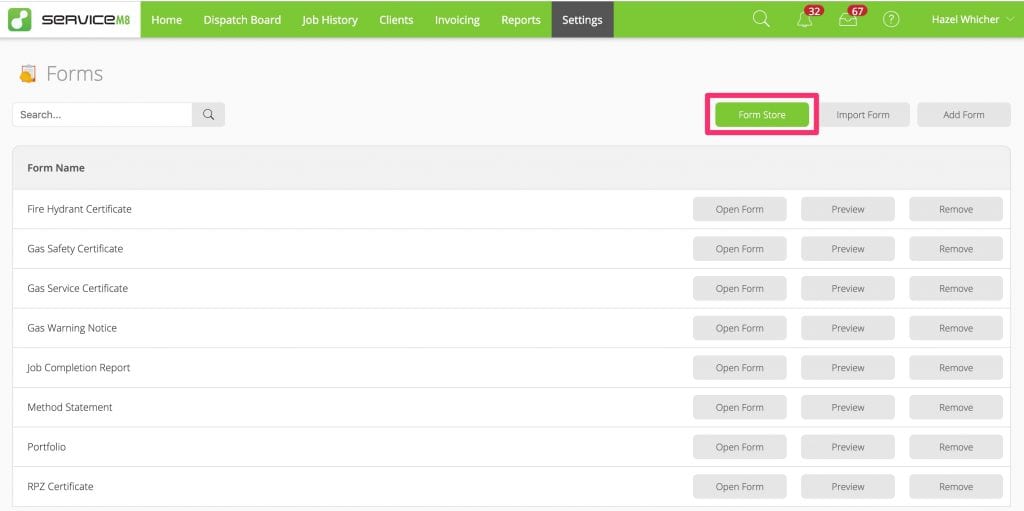Image resolution: width=1024 pixels, height=511 pixels.
Task: Click the Forms page heading
Action: click(74, 74)
